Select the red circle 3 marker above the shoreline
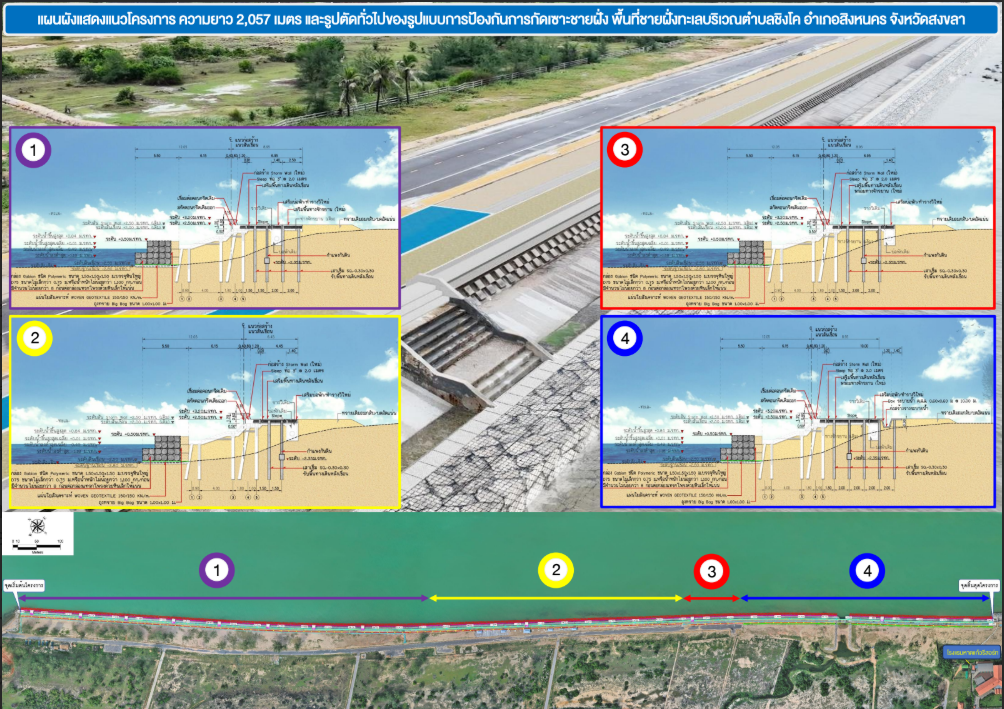 (x=711, y=571)
